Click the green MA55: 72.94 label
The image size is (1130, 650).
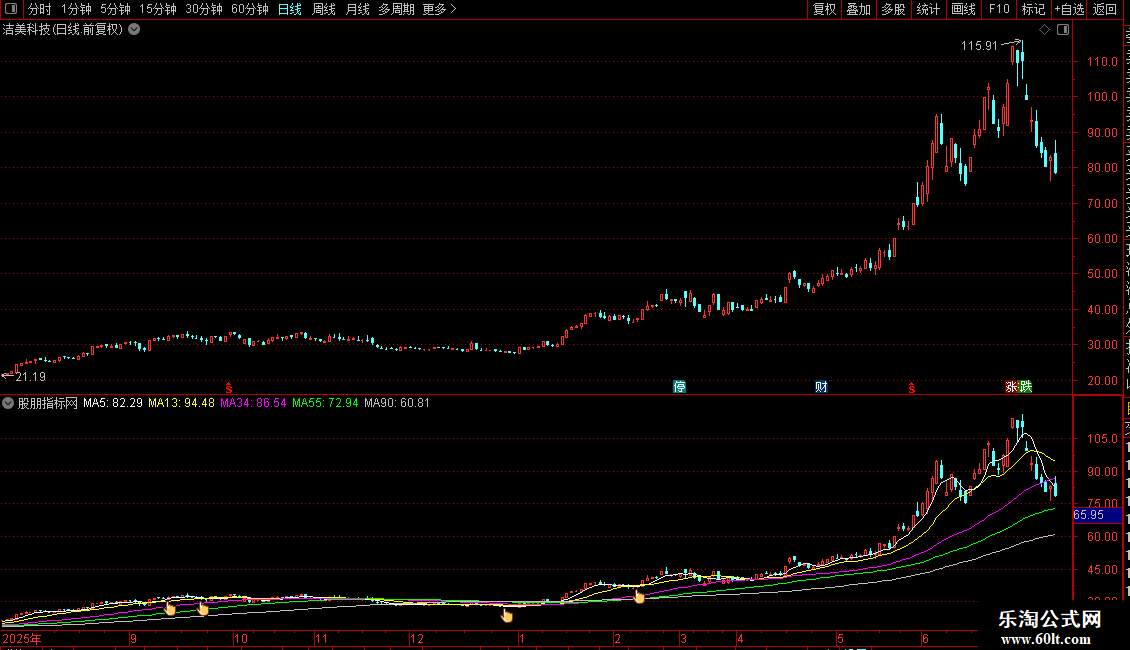tap(325, 403)
